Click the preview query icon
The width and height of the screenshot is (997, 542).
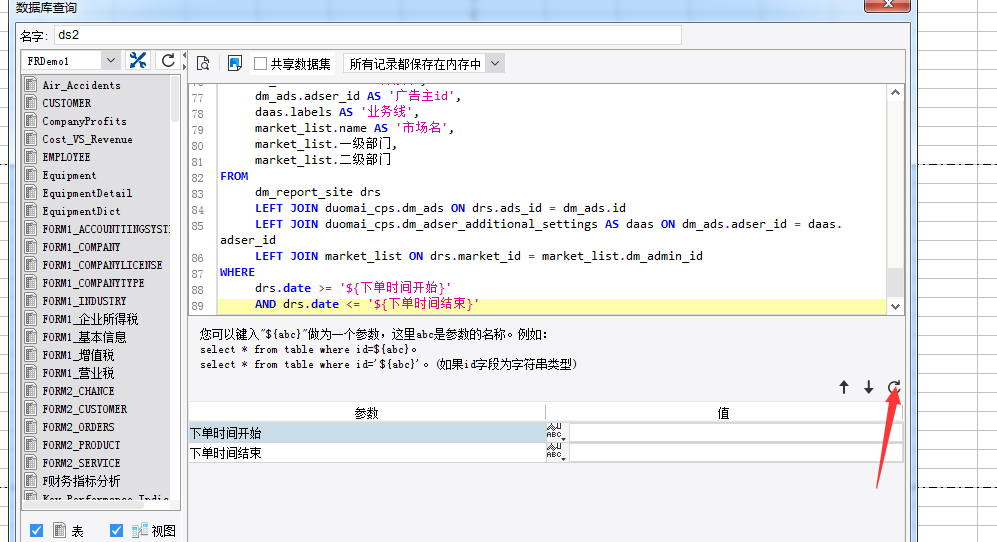pyautogui.click(x=203, y=63)
